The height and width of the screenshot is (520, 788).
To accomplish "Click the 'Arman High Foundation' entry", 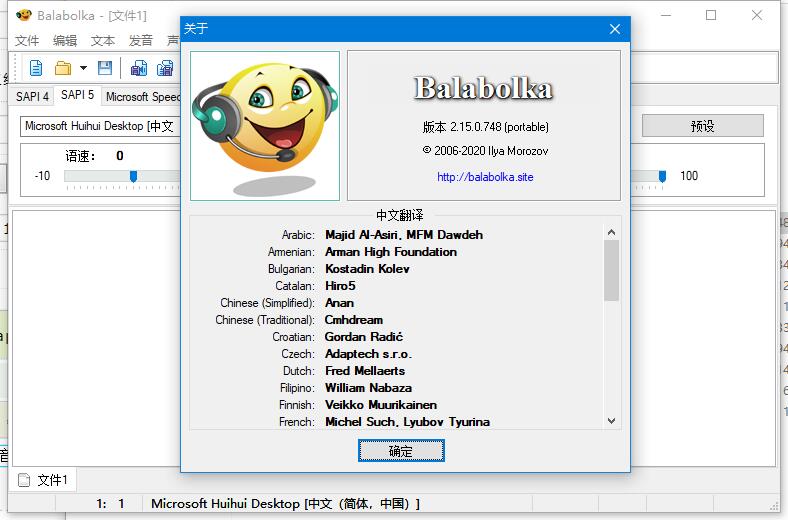I will coord(390,252).
